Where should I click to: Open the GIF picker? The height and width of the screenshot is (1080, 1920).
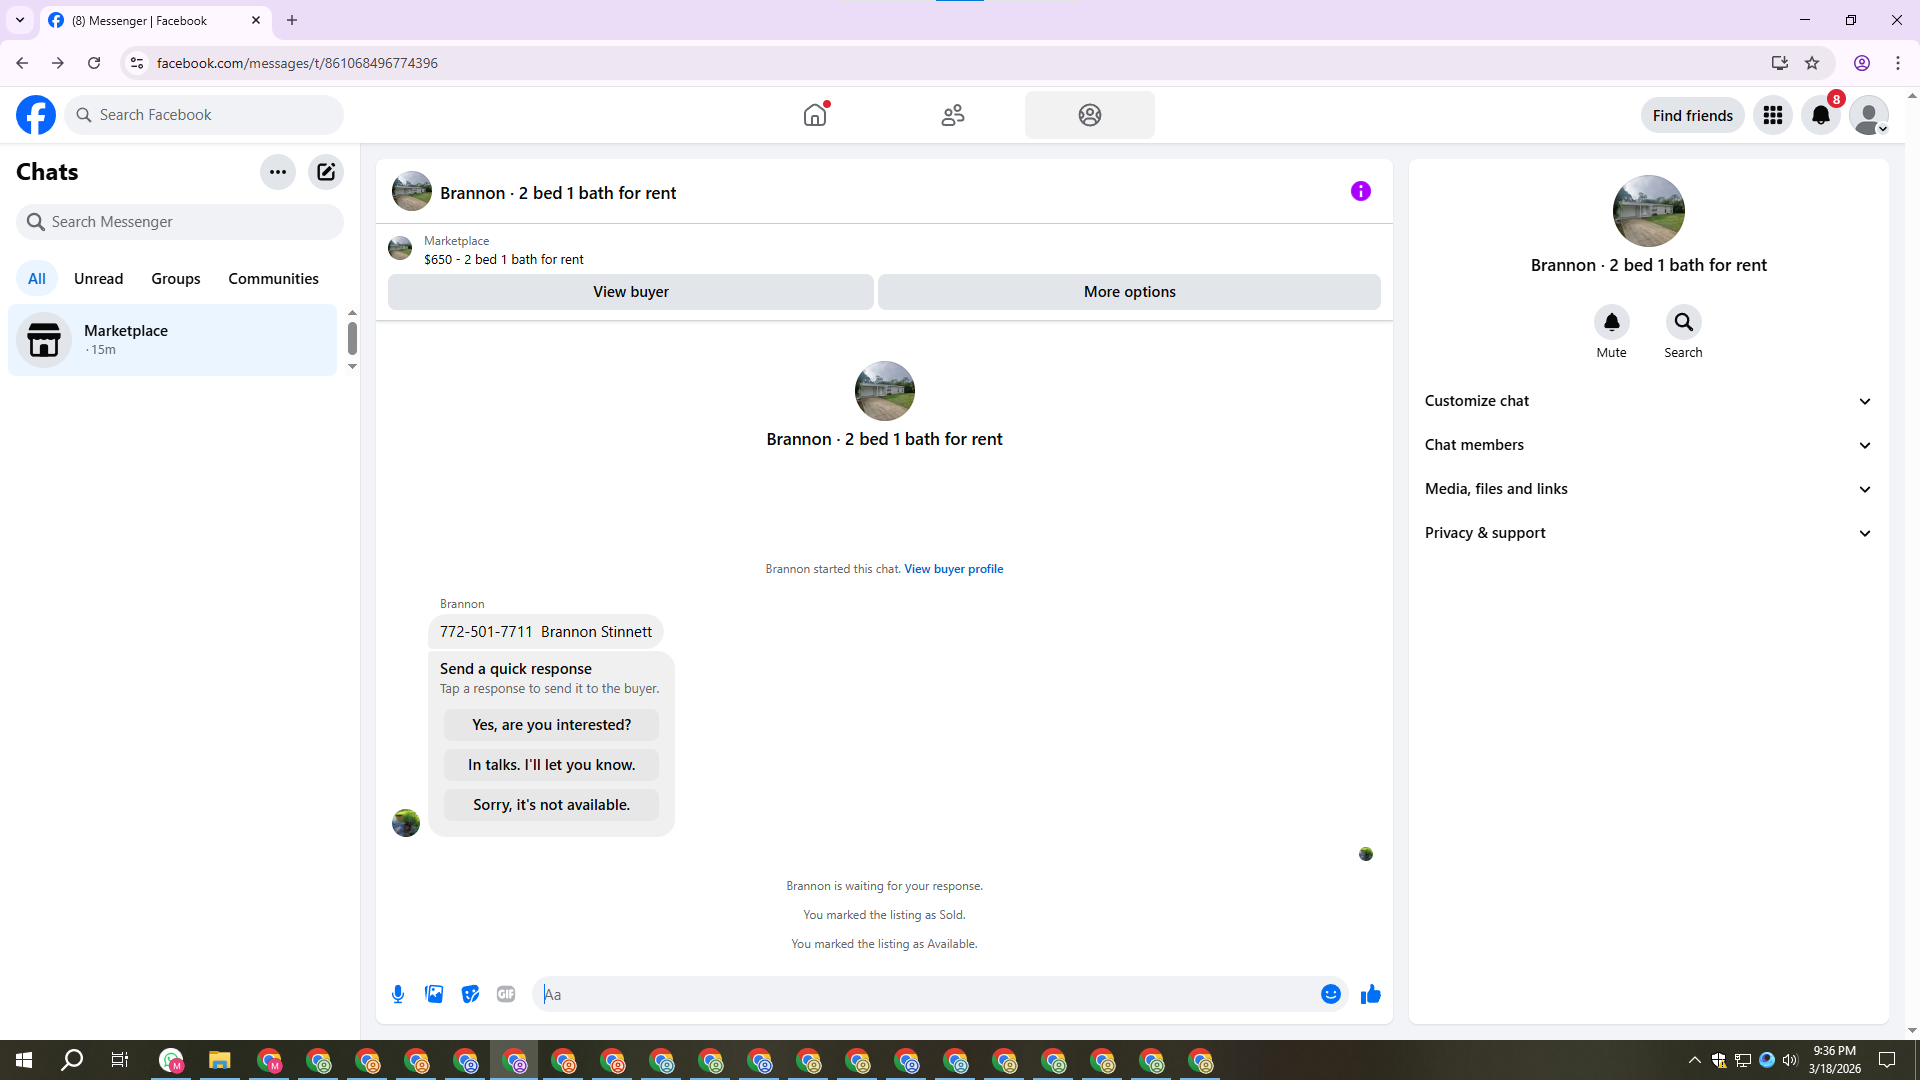point(506,994)
